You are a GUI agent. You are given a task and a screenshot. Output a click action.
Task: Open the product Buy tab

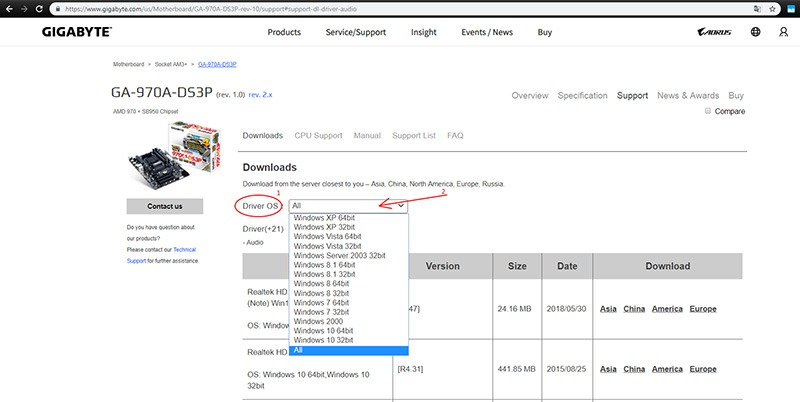[x=736, y=95]
